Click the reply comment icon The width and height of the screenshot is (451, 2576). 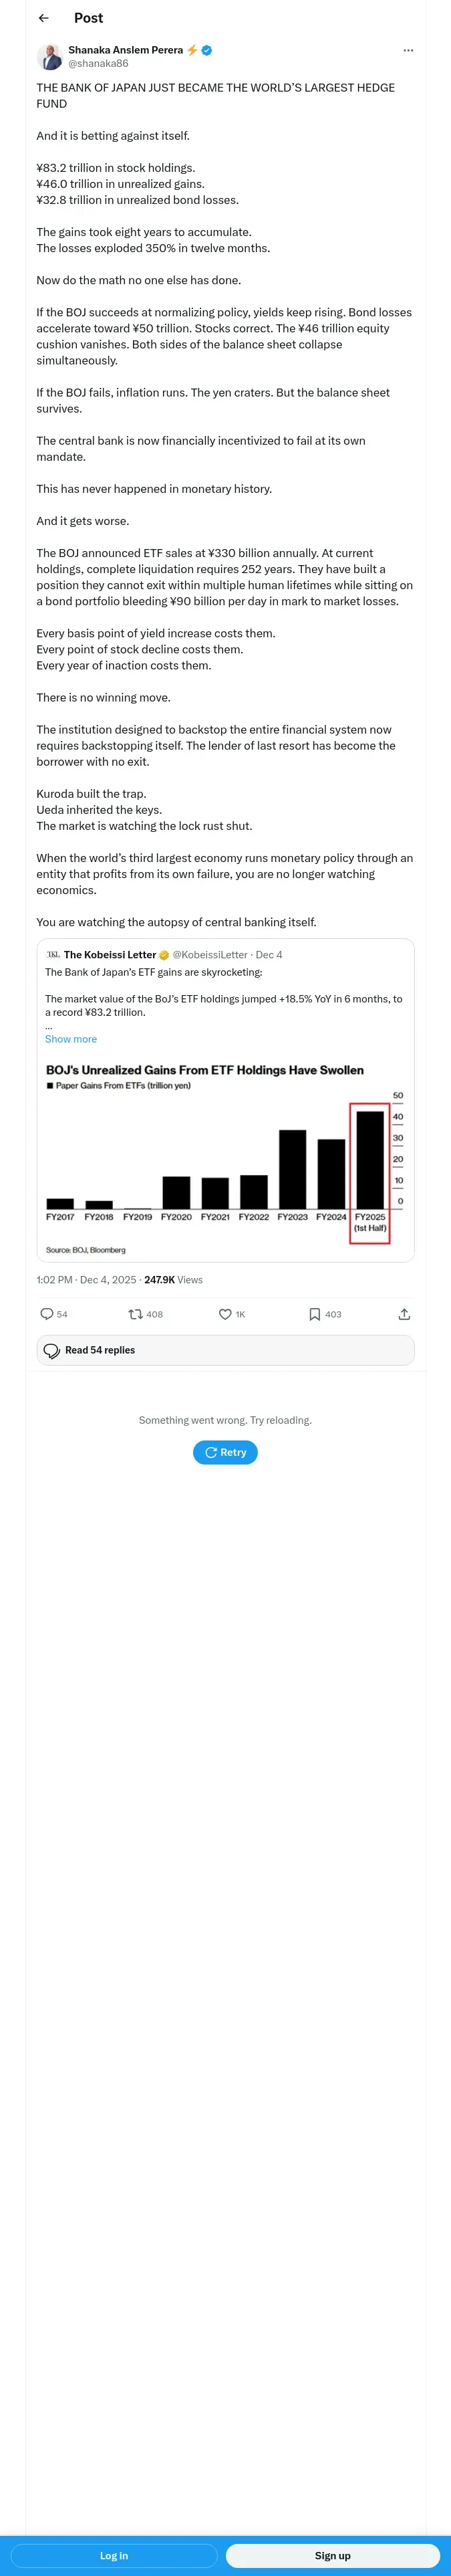[x=47, y=1314]
